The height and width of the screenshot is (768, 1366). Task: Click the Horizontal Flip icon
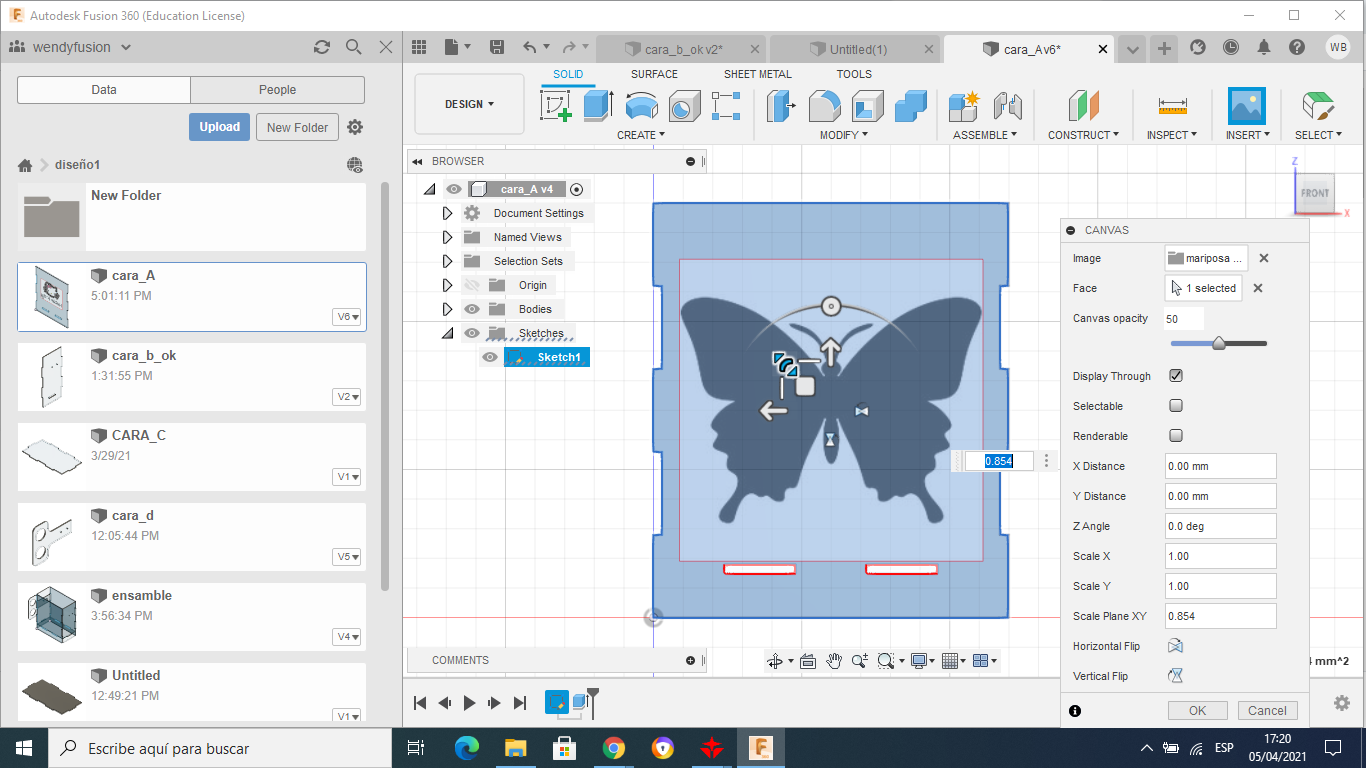[1176, 646]
